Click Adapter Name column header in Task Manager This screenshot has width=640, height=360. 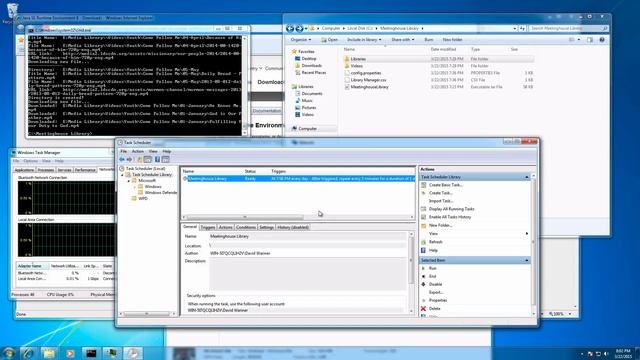30,266
